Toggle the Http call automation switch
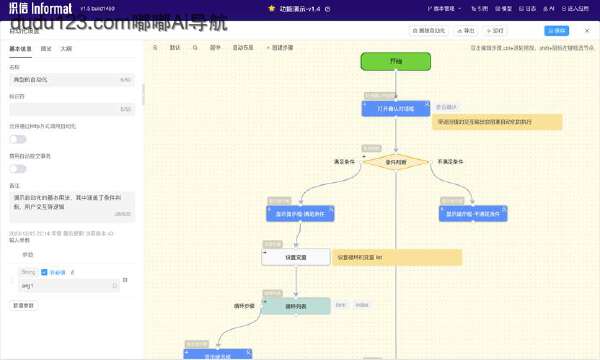The width and height of the screenshot is (600, 360). (18, 139)
